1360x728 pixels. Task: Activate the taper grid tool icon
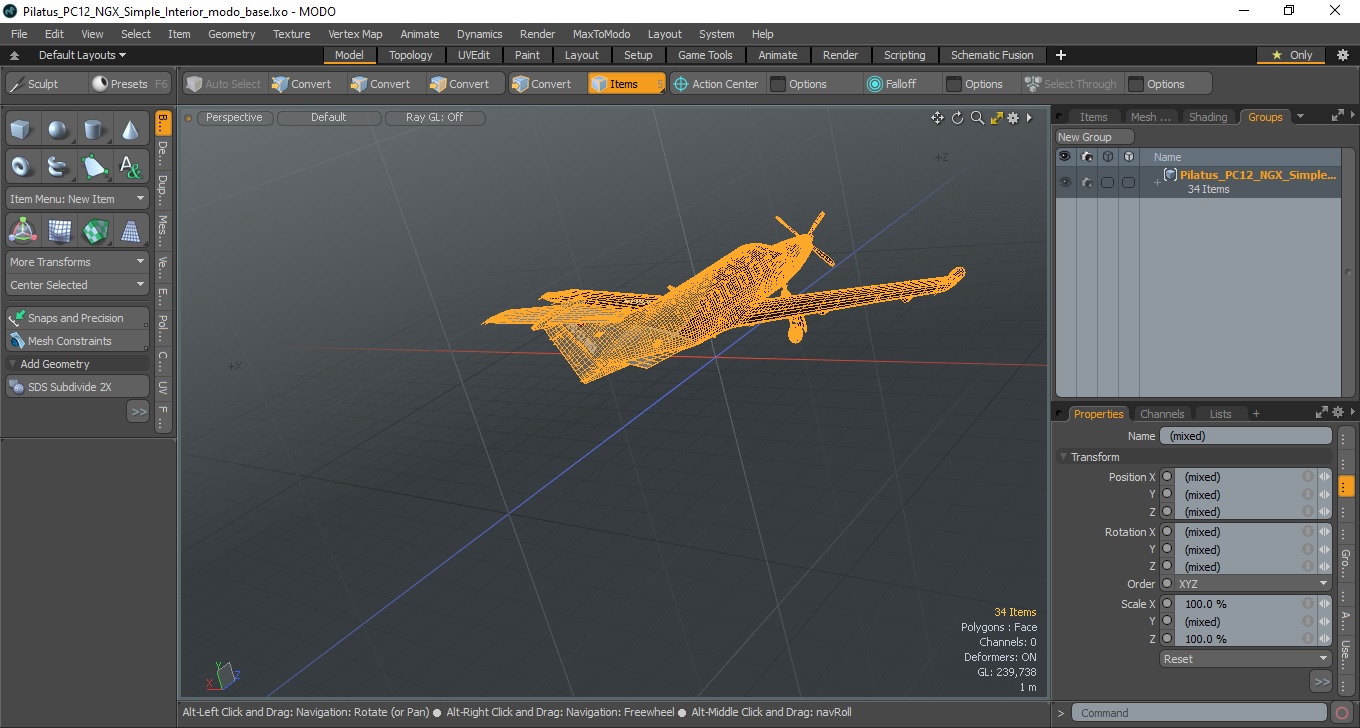[130, 231]
